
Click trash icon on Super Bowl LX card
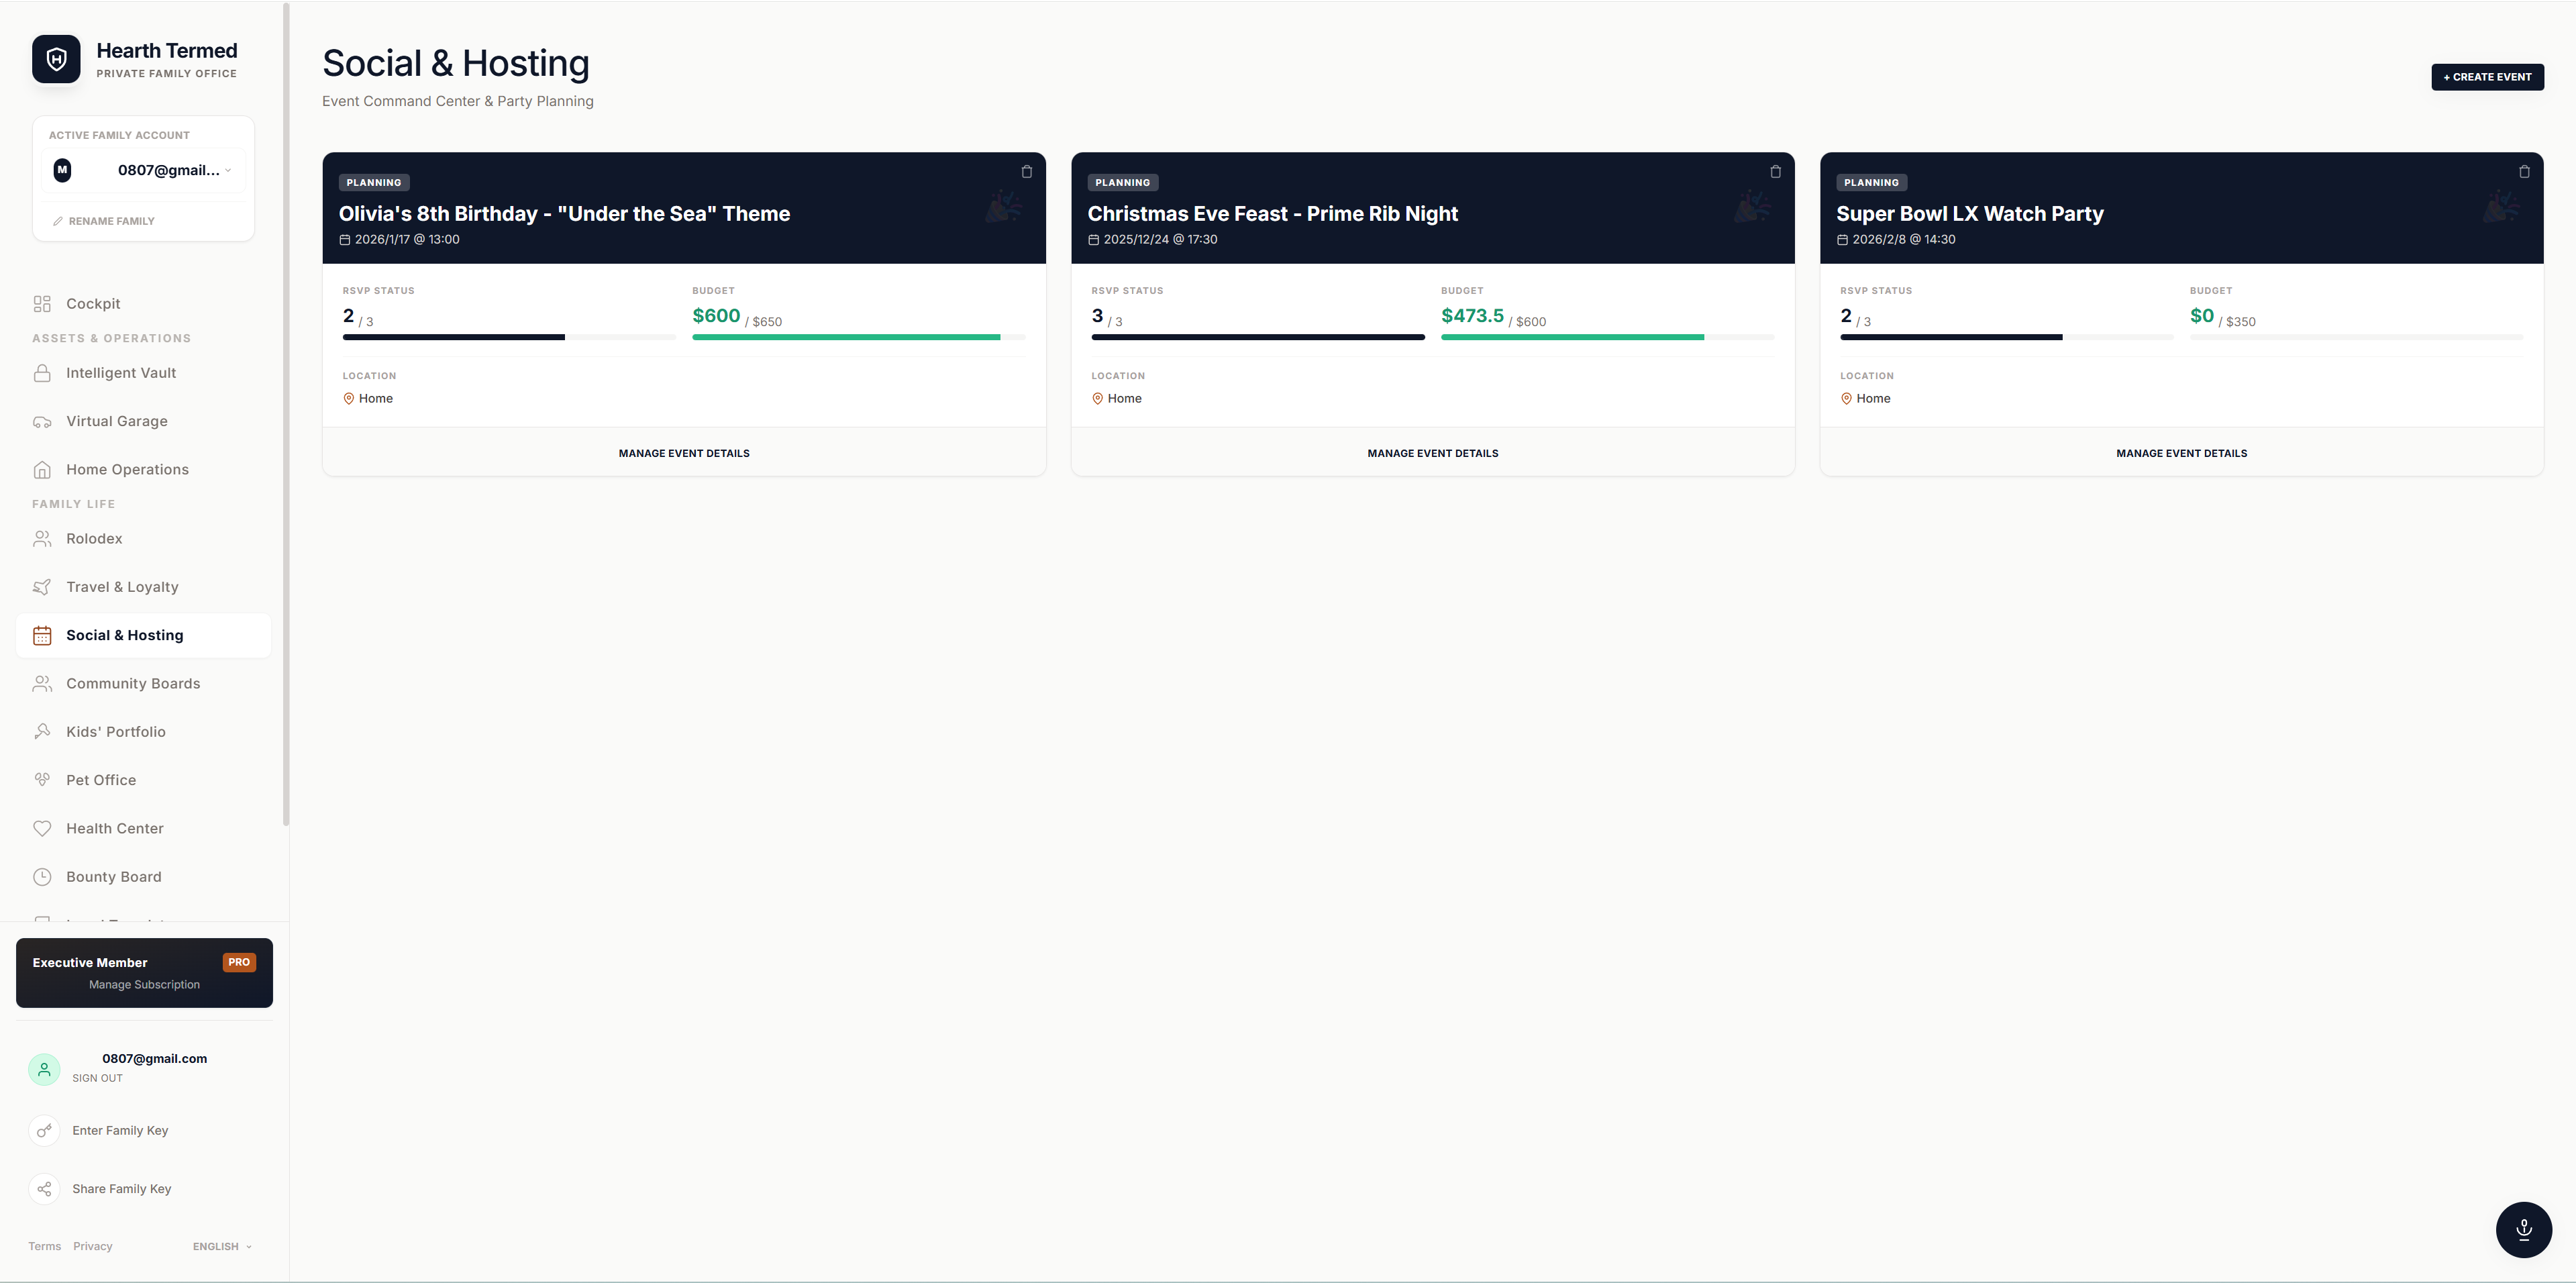pyautogui.click(x=2524, y=172)
